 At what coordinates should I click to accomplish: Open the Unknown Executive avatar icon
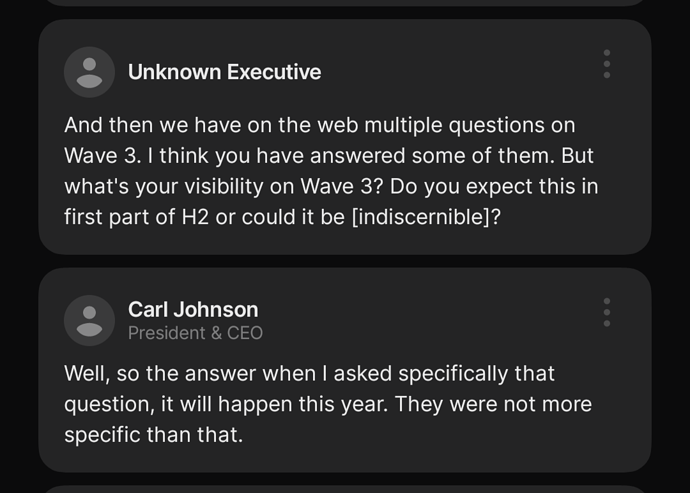click(89, 72)
